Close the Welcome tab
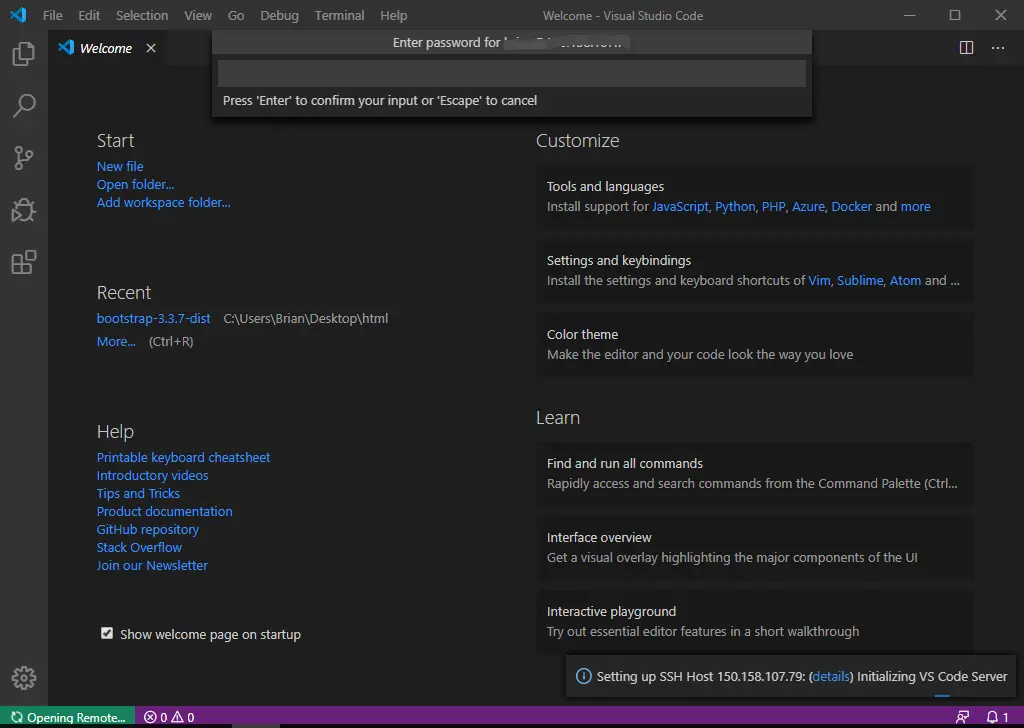Image resolution: width=1024 pixels, height=728 pixels. (x=151, y=48)
